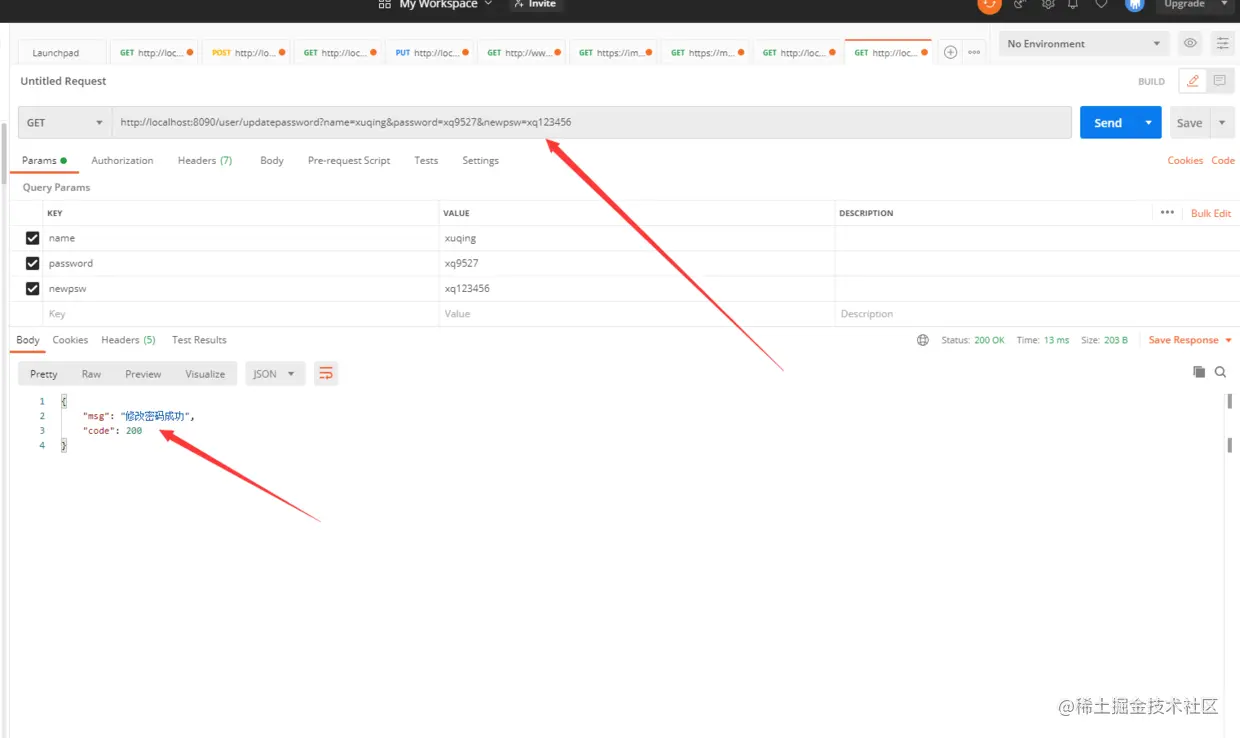Click the network globe icon
Screen dimensions: 1240x738
click(x=923, y=340)
